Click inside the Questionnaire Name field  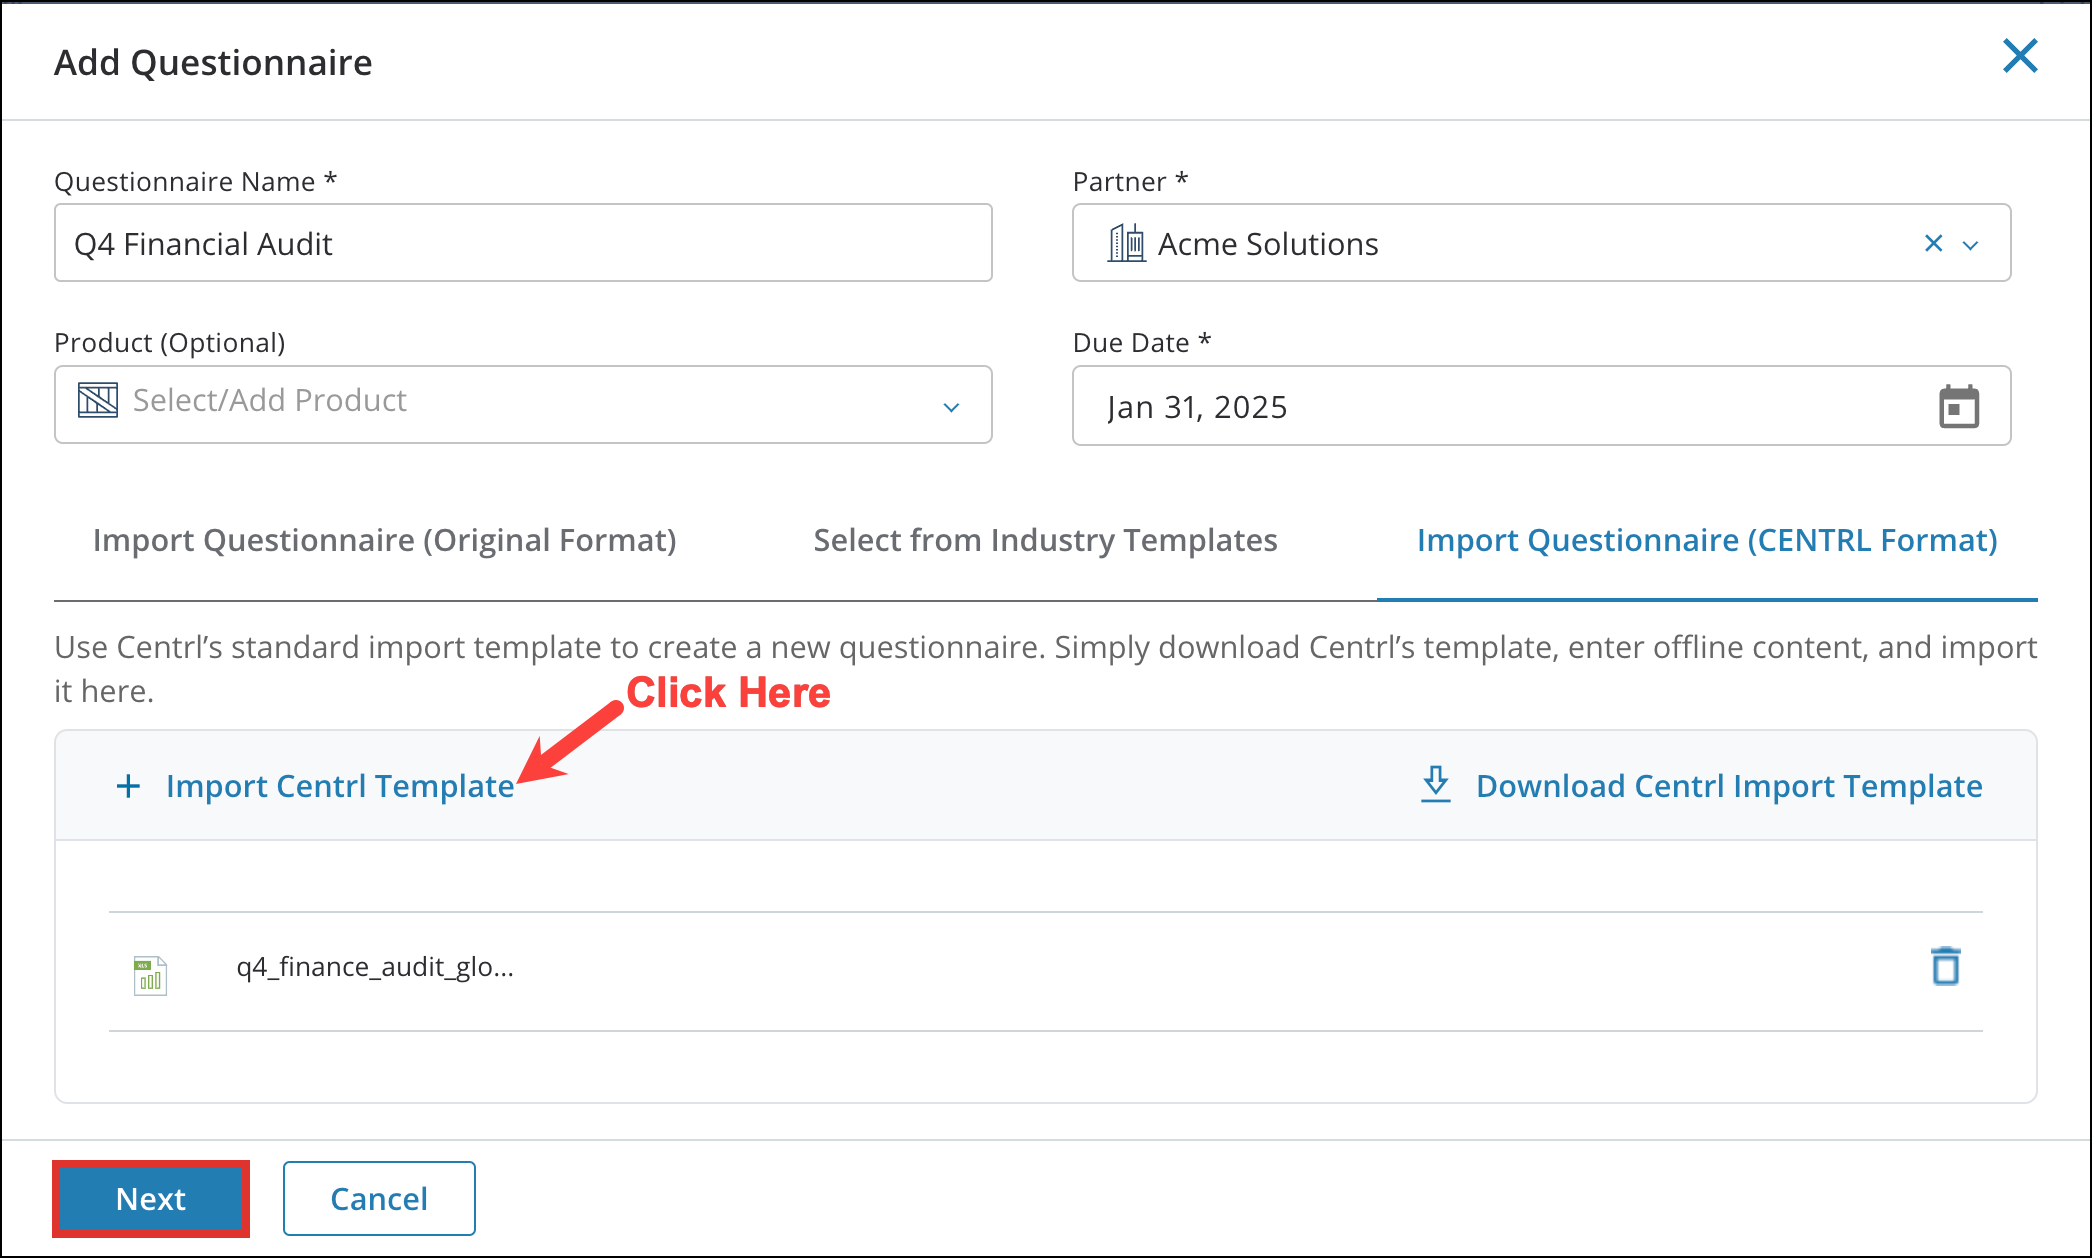pyautogui.click(x=522, y=242)
